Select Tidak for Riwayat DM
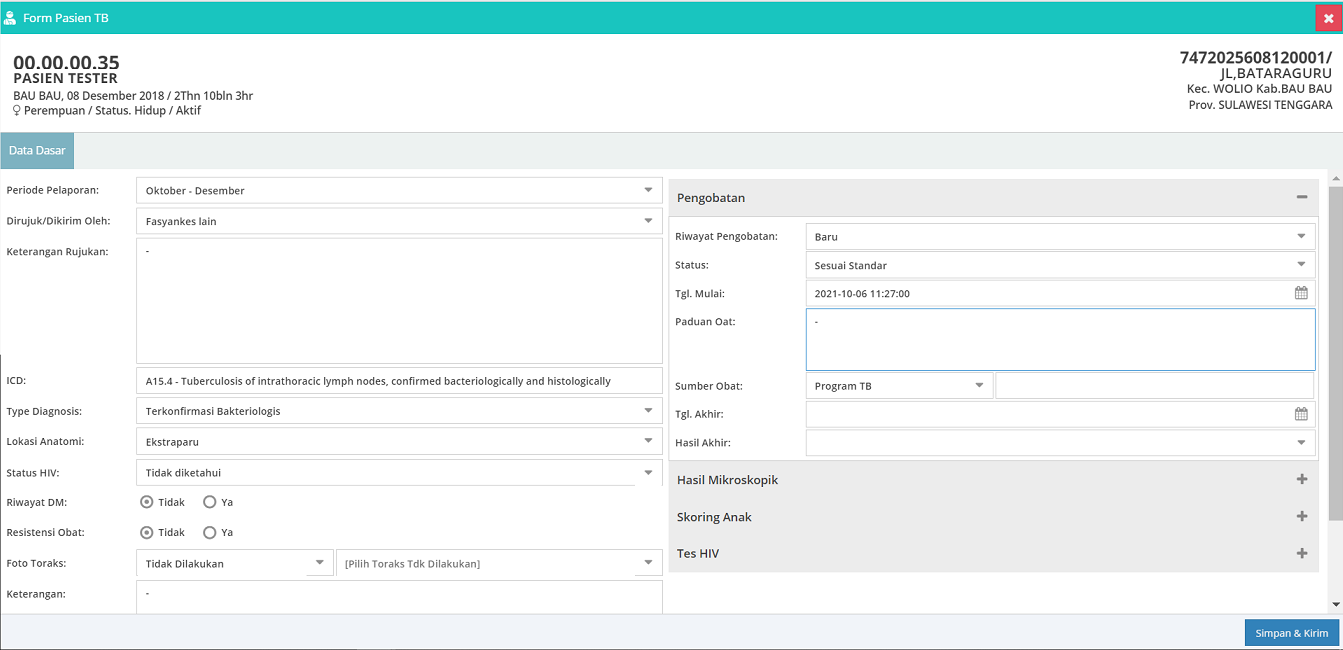 click(147, 502)
